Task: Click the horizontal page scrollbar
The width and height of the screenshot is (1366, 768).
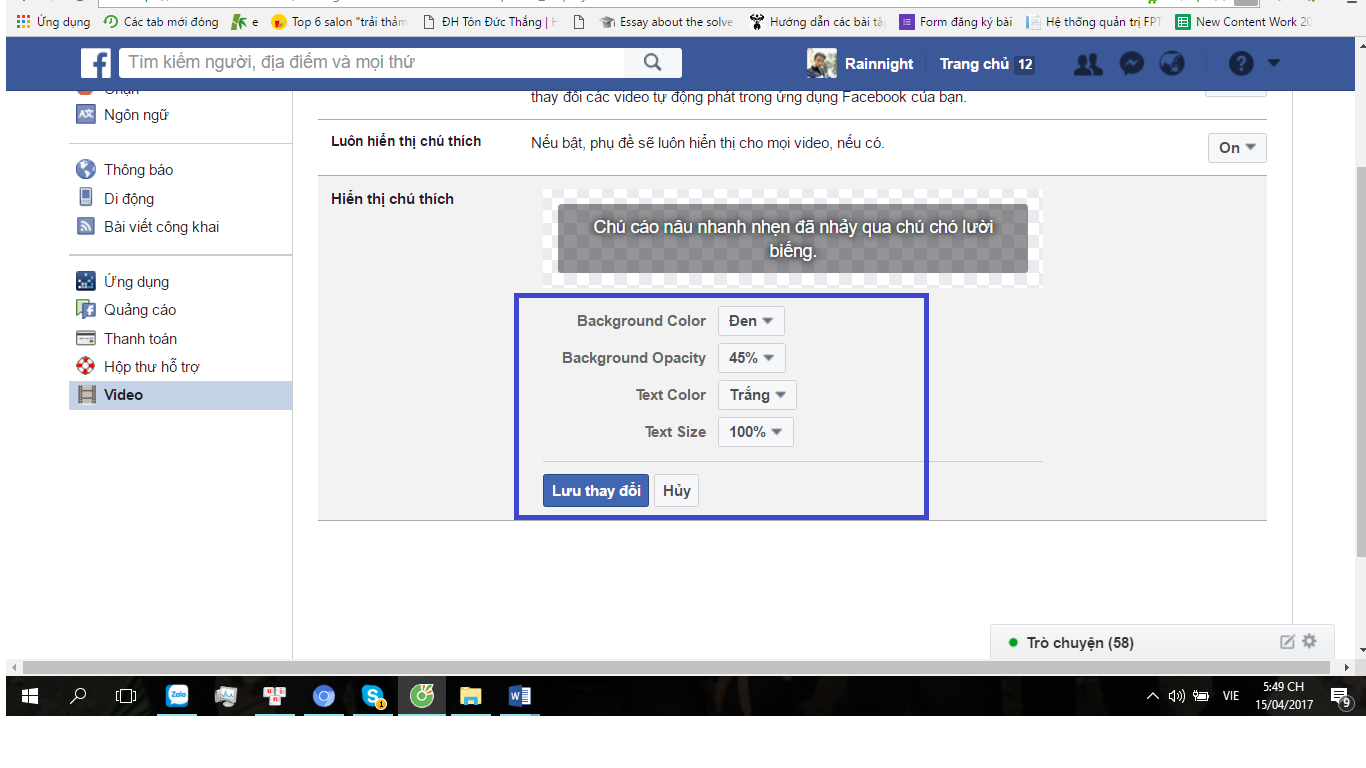Action: pos(678,667)
